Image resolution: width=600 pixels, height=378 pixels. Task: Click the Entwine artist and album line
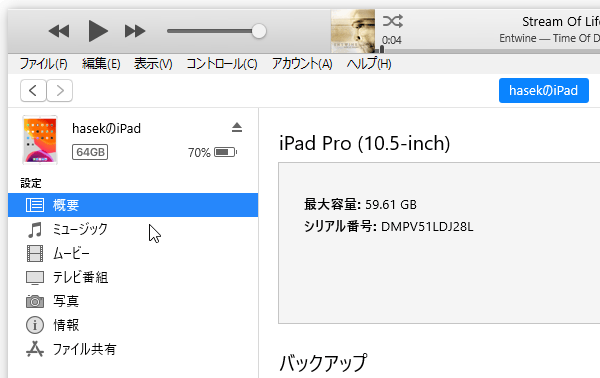coord(549,38)
